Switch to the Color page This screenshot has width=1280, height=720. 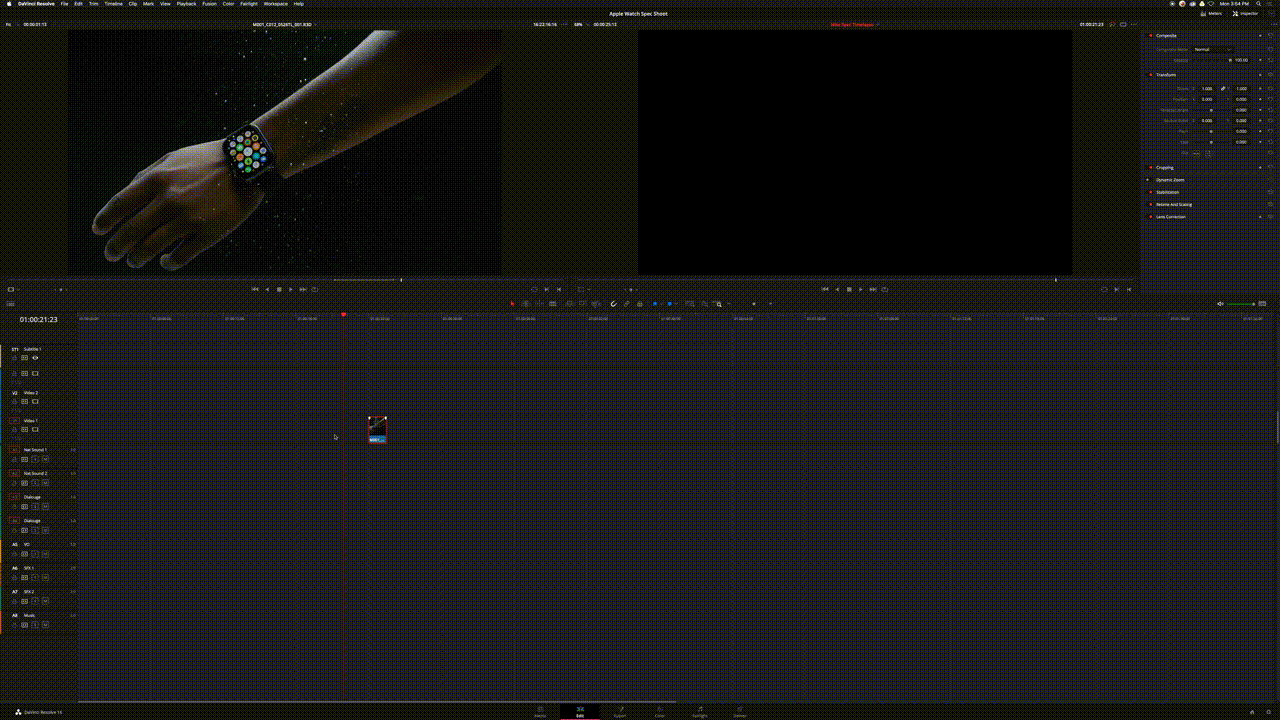(x=660, y=711)
